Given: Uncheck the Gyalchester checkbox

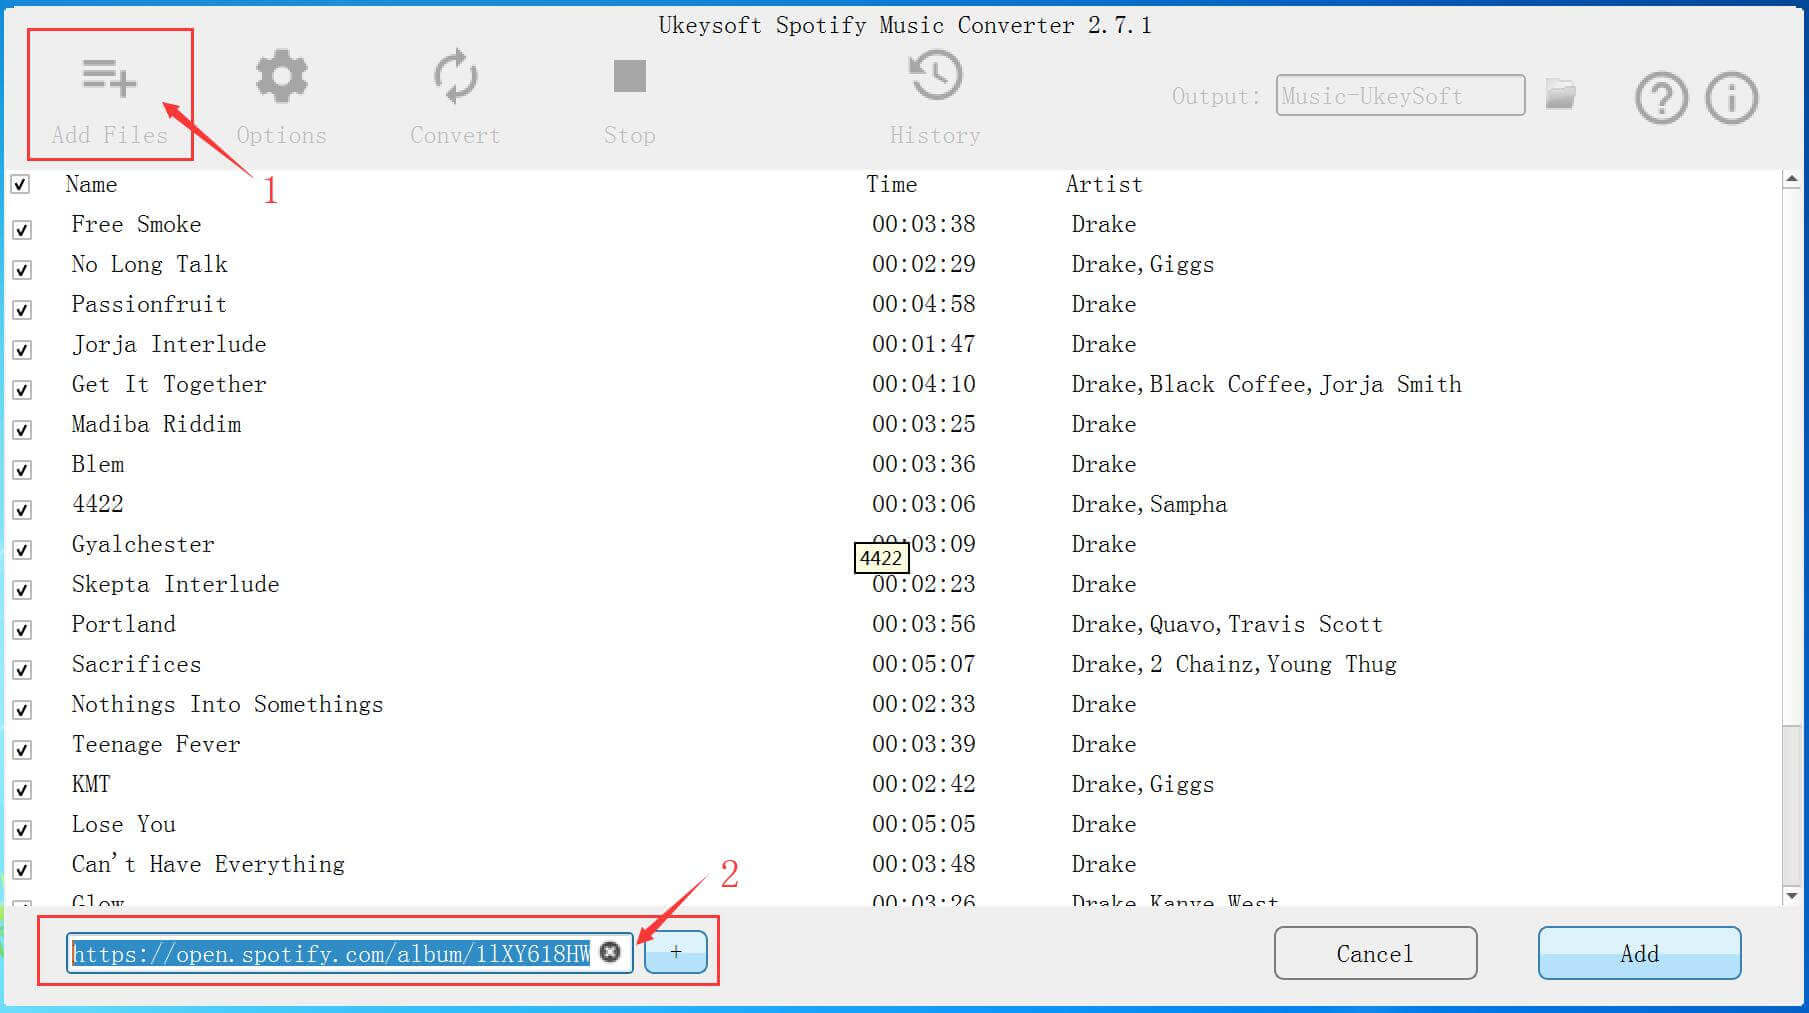Looking at the screenshot, I should click(21, 550).
